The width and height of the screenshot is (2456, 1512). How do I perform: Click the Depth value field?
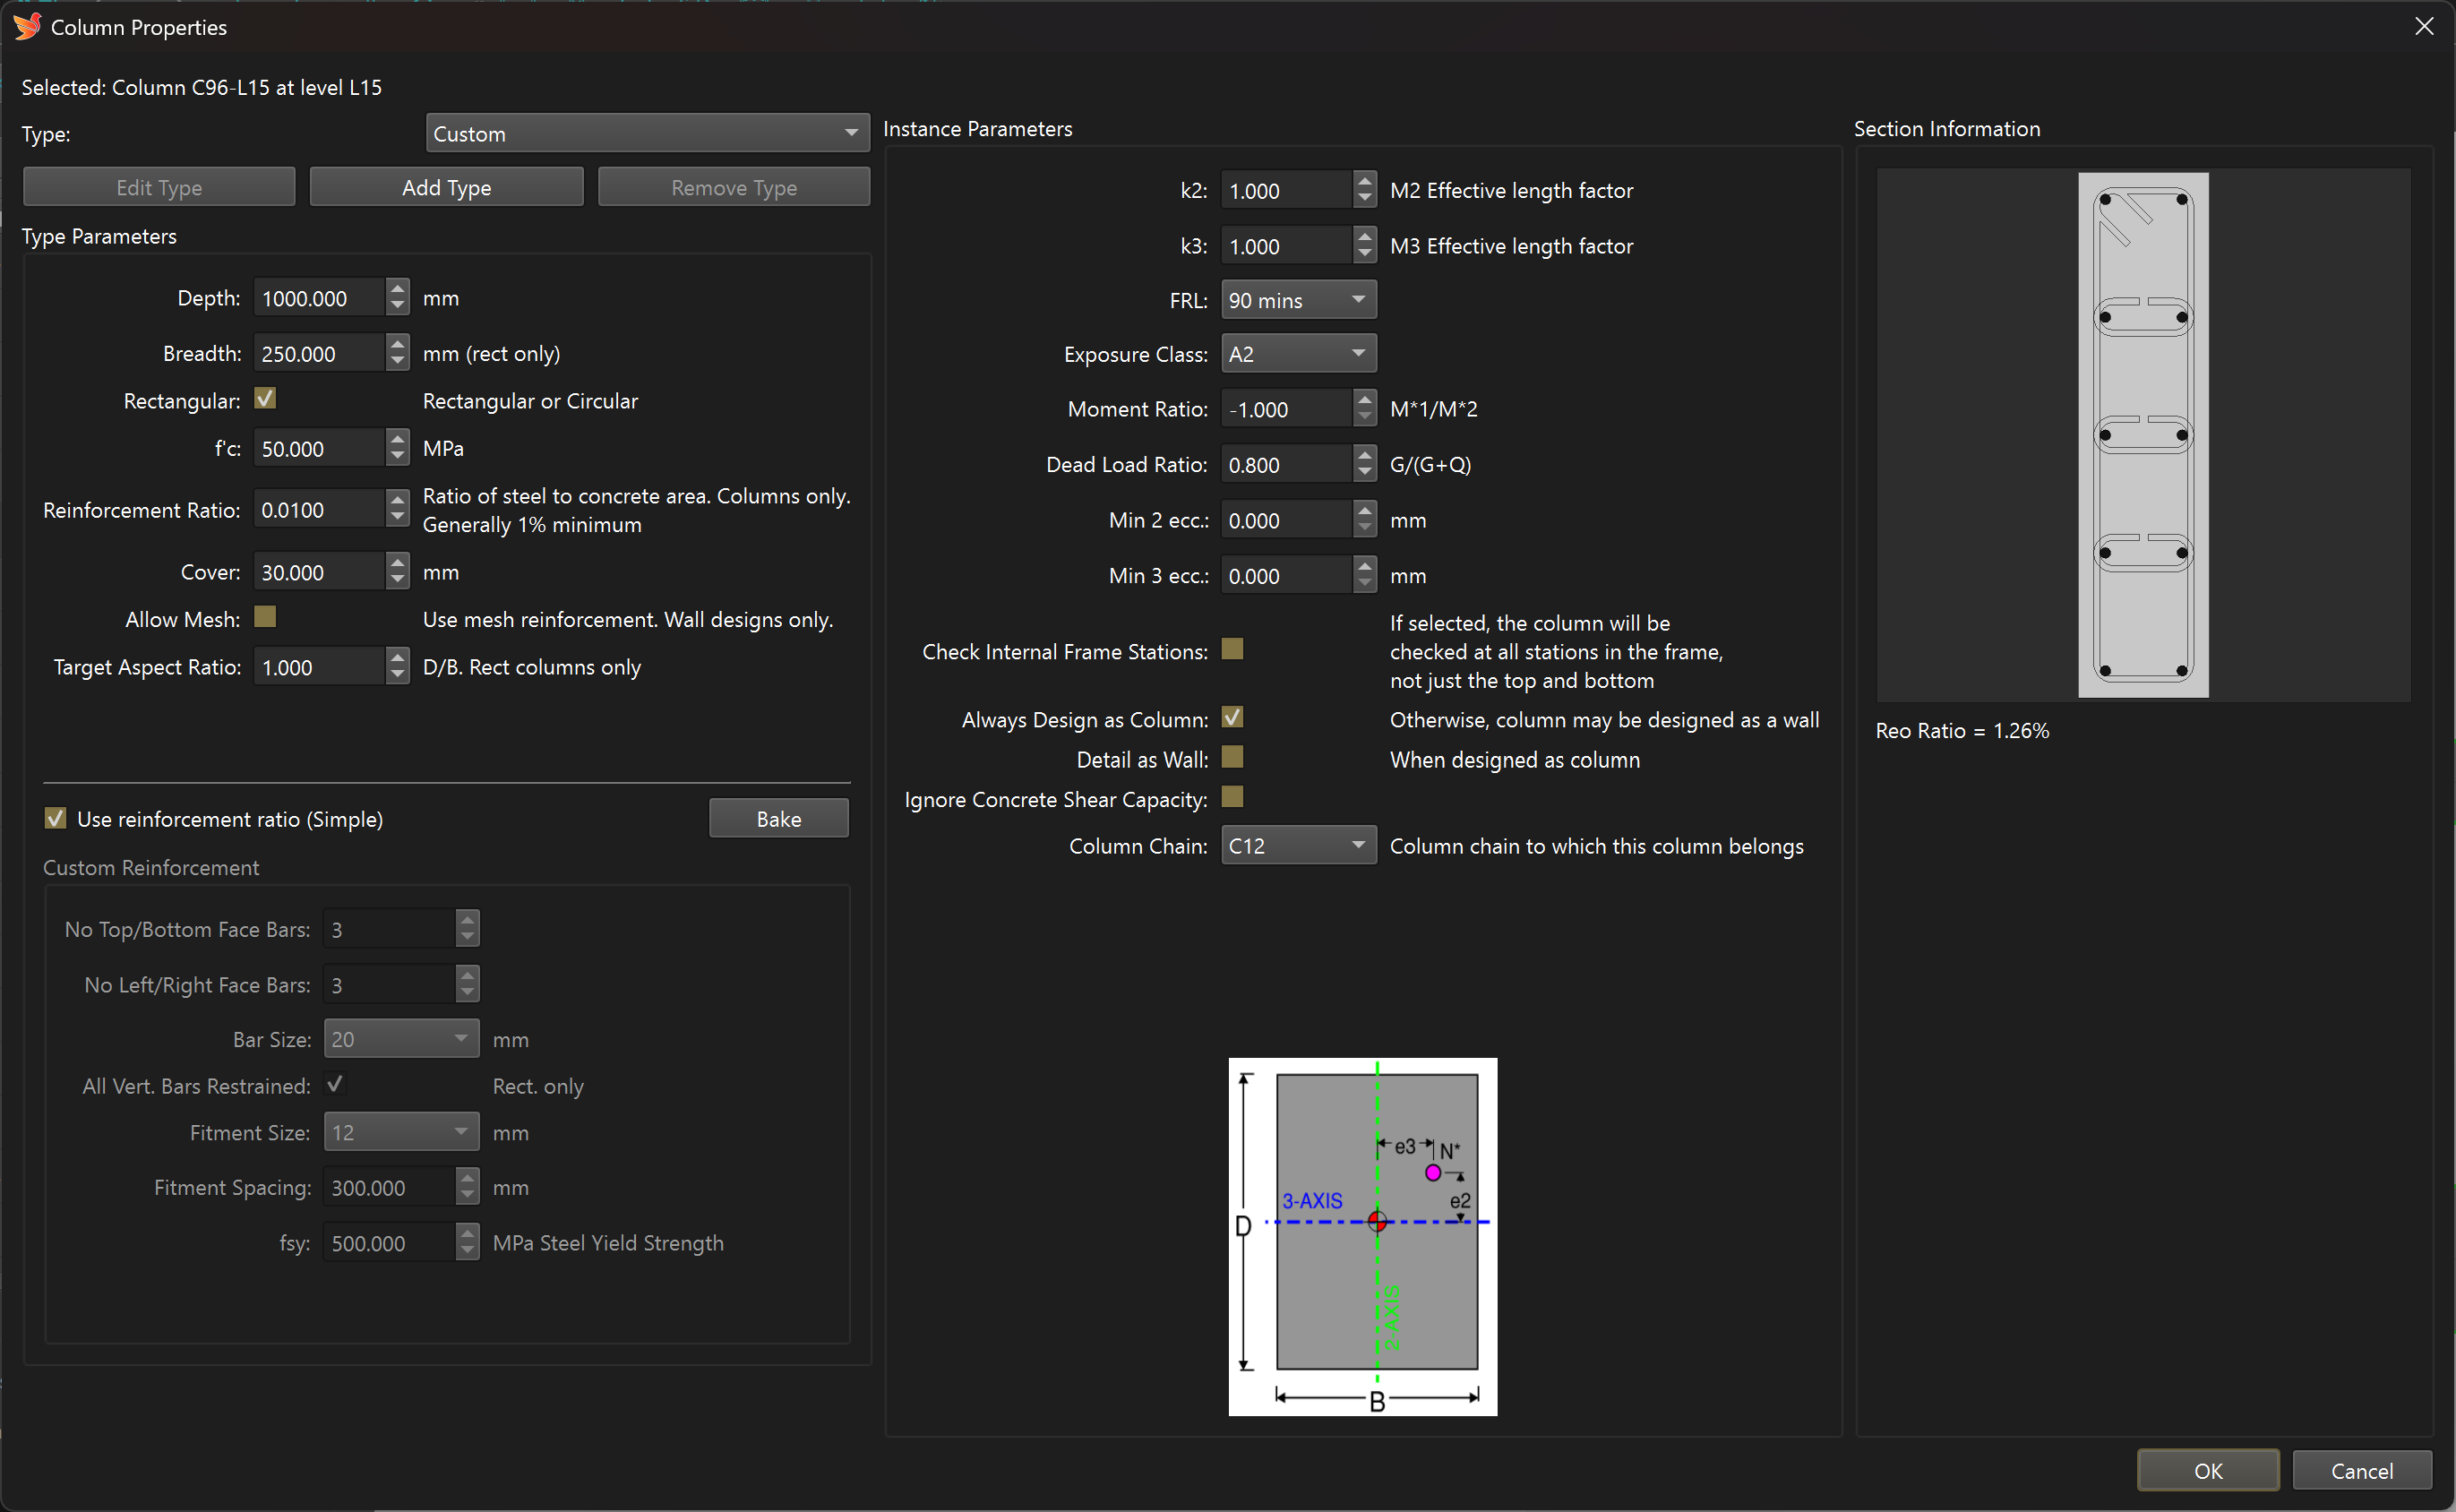coord(318,298)
